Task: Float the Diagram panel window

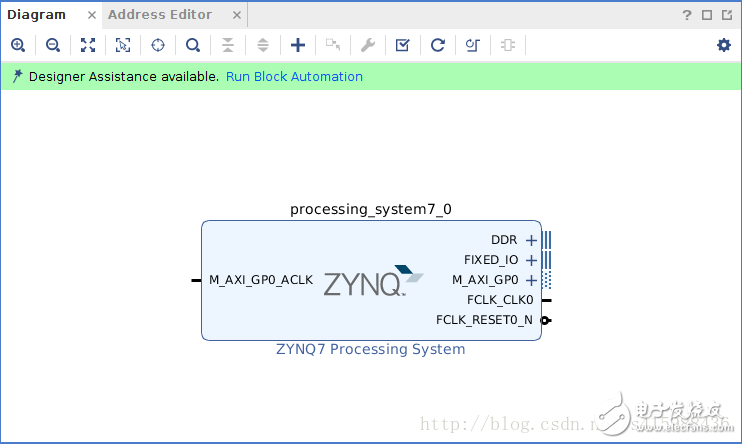Action: (727, 15)
